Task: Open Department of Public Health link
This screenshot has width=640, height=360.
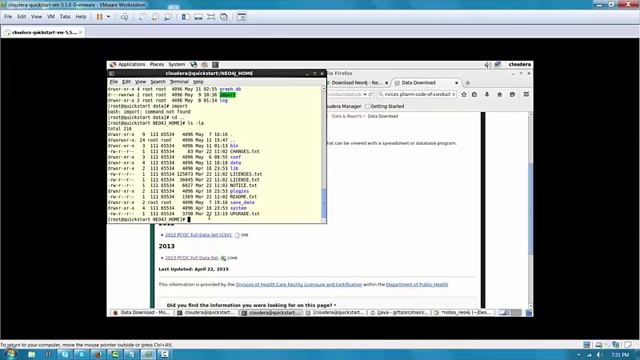Action: pos(417,284)
